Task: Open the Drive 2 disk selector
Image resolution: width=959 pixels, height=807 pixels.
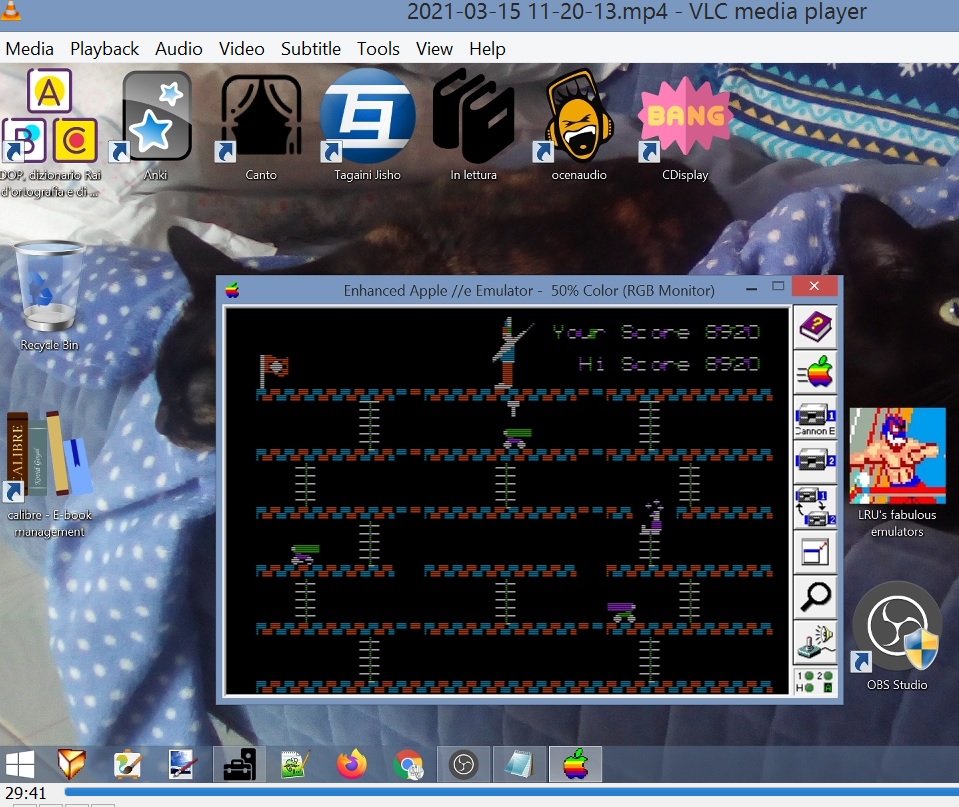Action: [815, 460]
